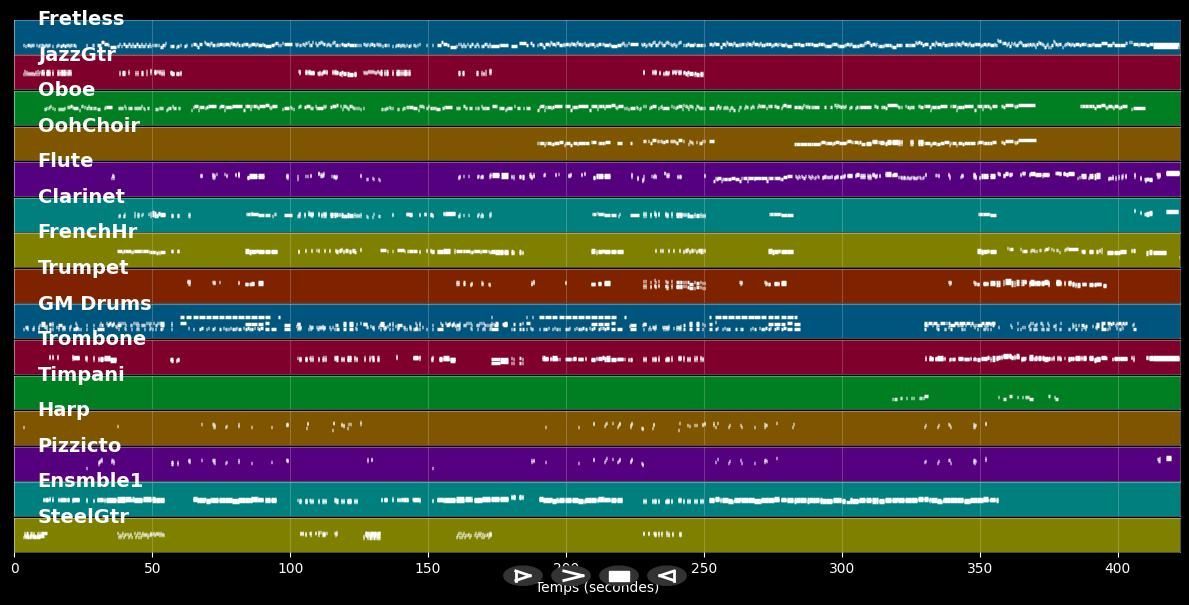
Task: Select the FrenchHr track label
Action: tap(87, 232)
